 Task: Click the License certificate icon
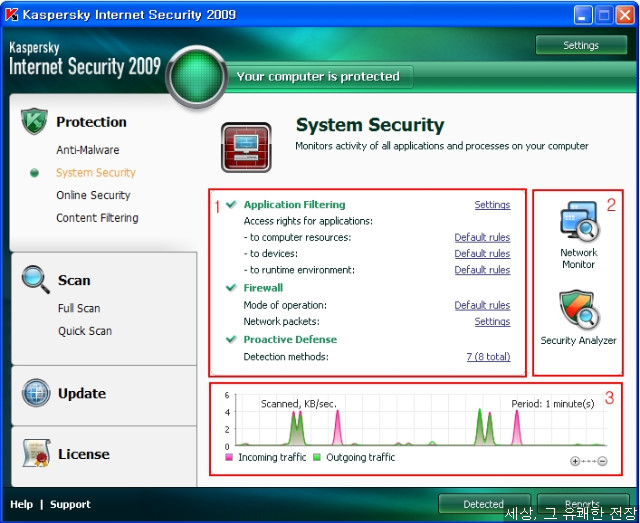tap(37, 453)
